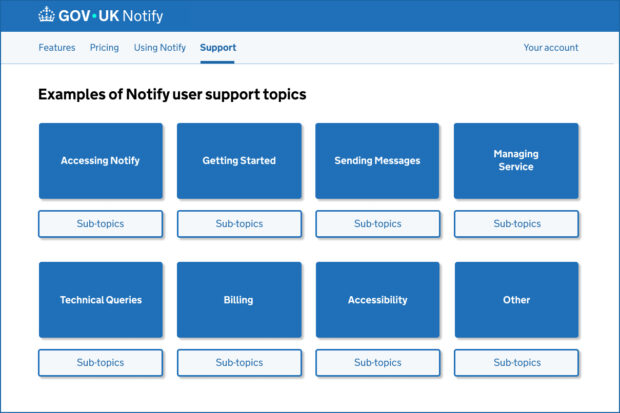This screenshot has height=413, width=620.
Task: Open the Accessibility topic tile
Action: tap(377, 299)
